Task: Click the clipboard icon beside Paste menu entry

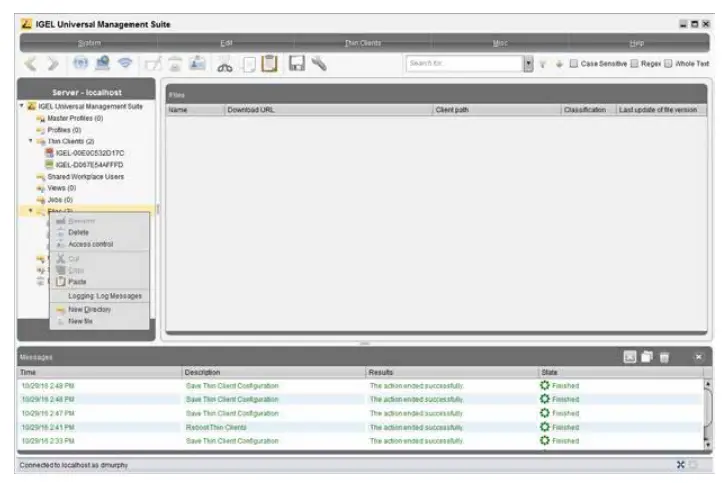Action: pos(60,281)
